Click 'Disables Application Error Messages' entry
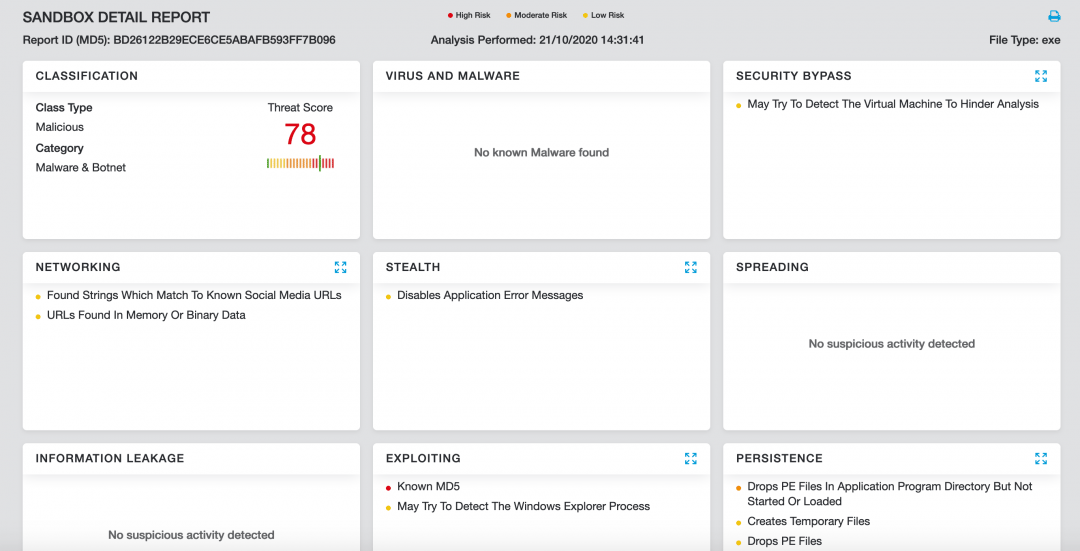This screenshot has width=1080, height=551. click(489, 296)
